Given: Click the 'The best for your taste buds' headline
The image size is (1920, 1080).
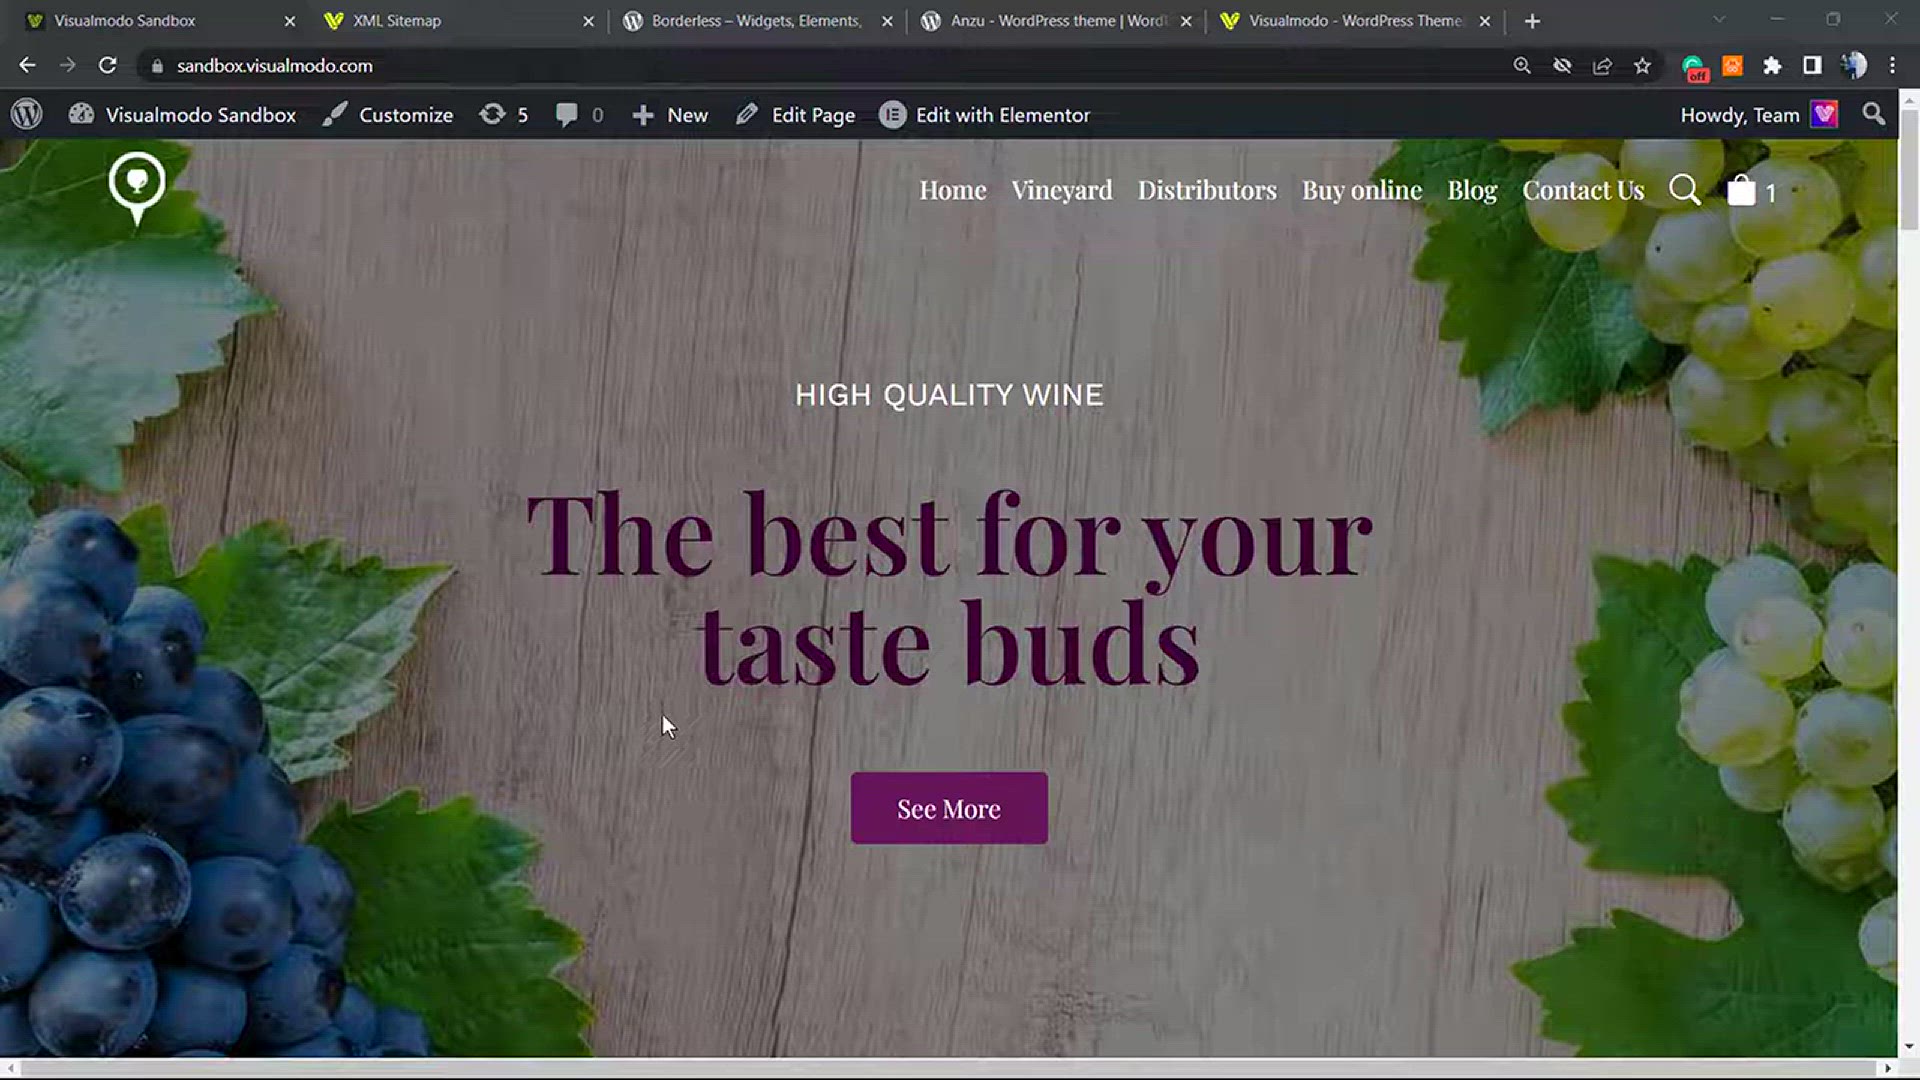Looking at the screenshot, I should (949, 590).
